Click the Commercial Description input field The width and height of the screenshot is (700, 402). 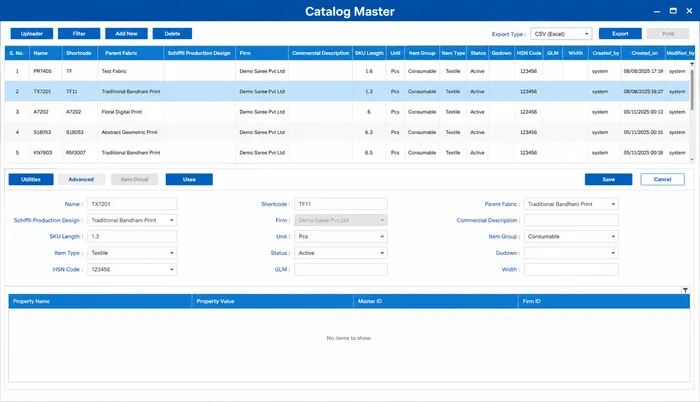pos(571,220)
